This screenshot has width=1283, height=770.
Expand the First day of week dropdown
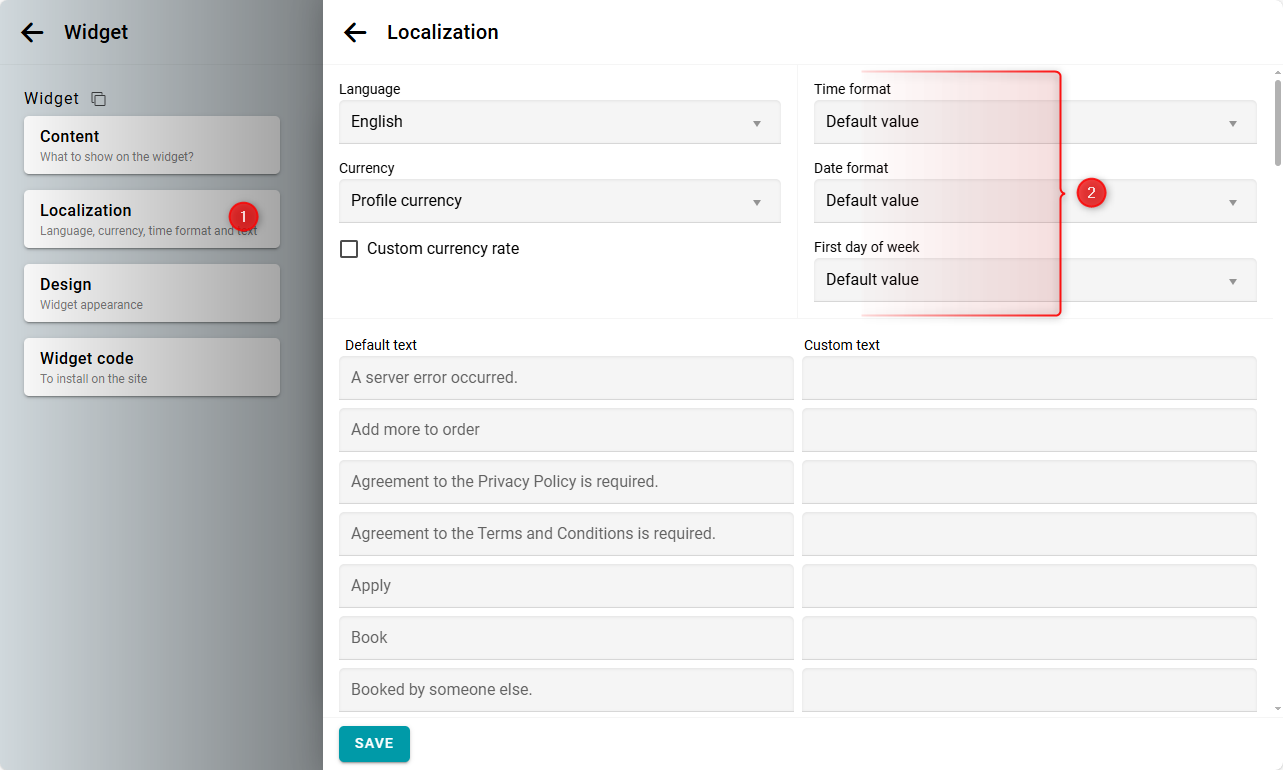pyautogui.click(x=1034, y=280)
